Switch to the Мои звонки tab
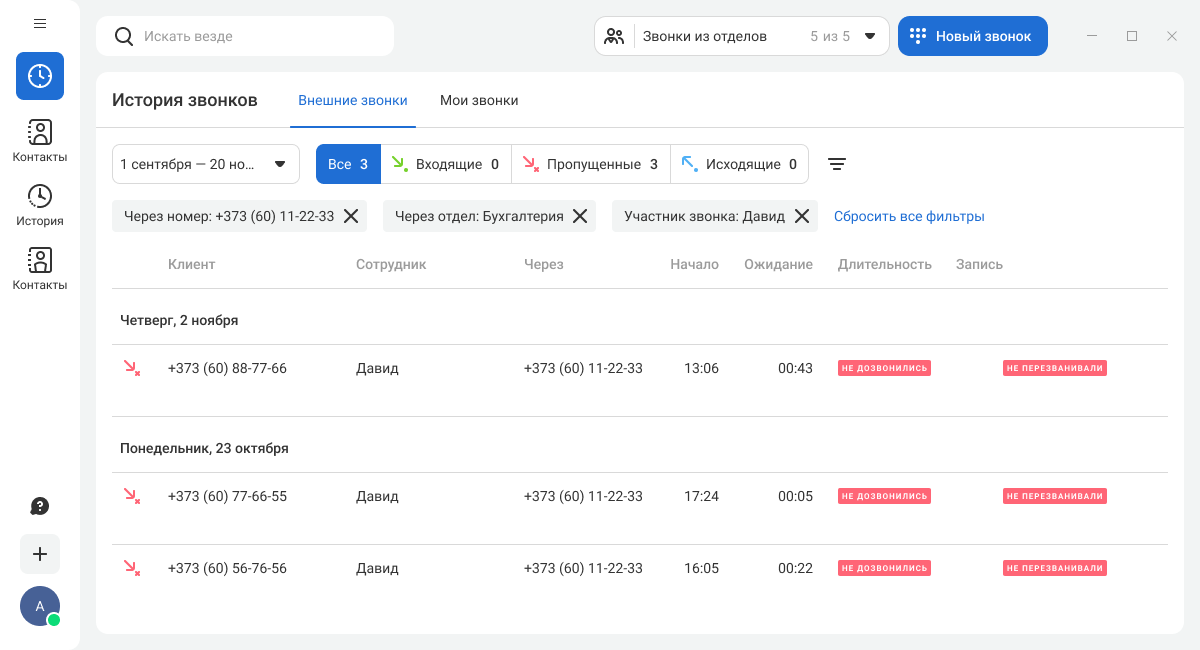The image size is (1200, 650). click(x=479, y=100)
